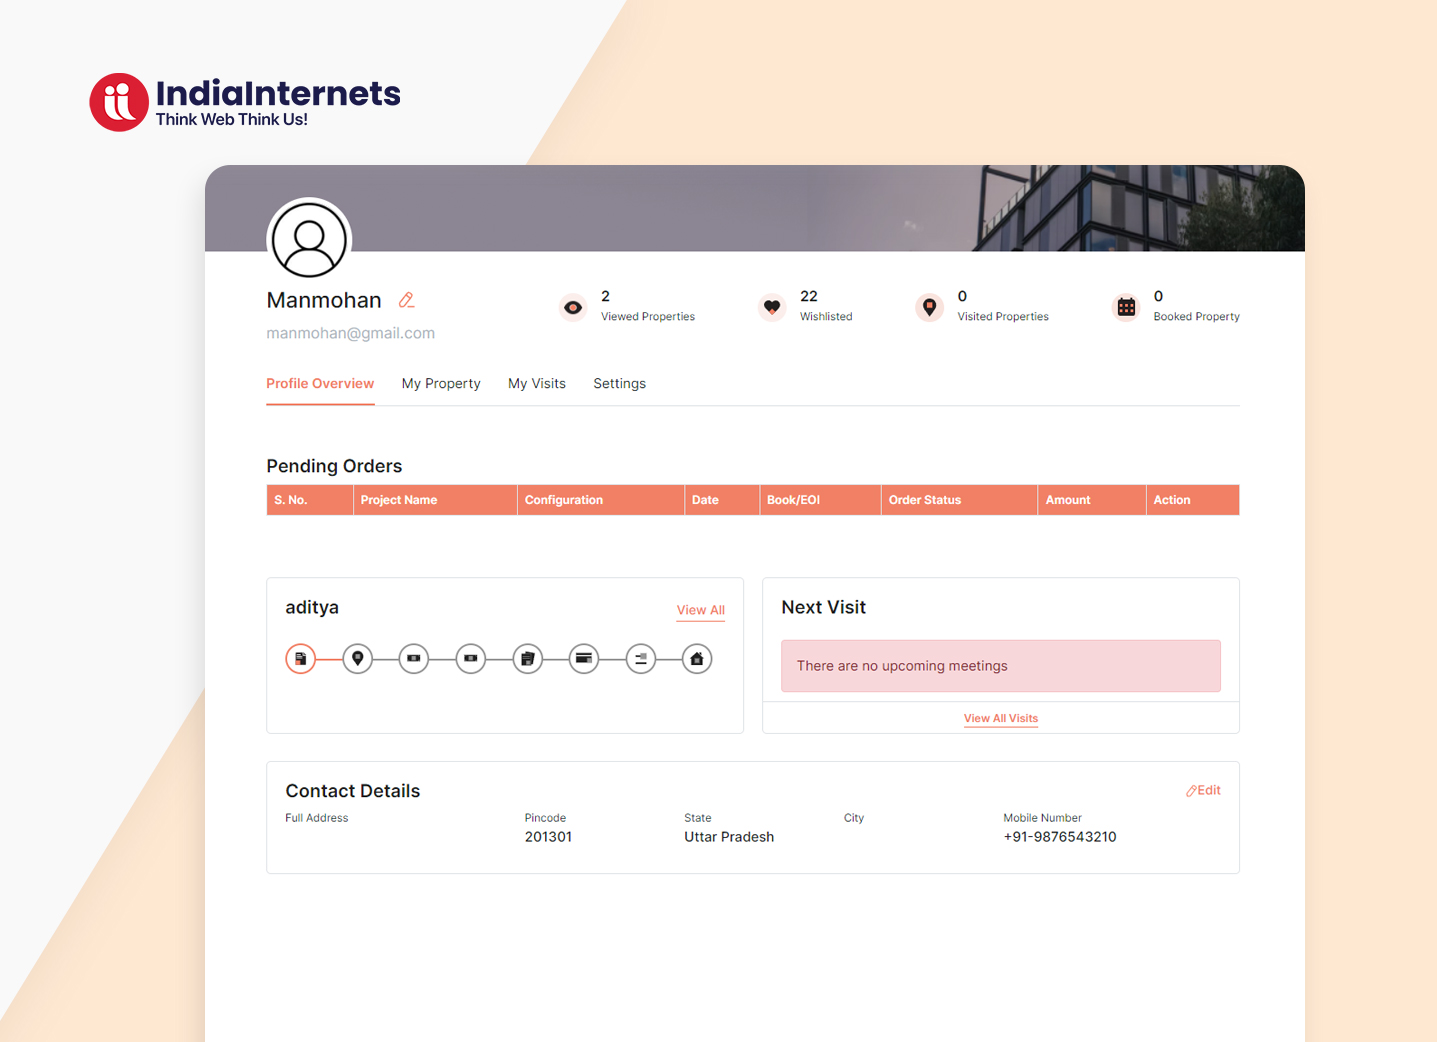Click the Action column header
Screen dimensions: 1437x1042
point(1193,500)
